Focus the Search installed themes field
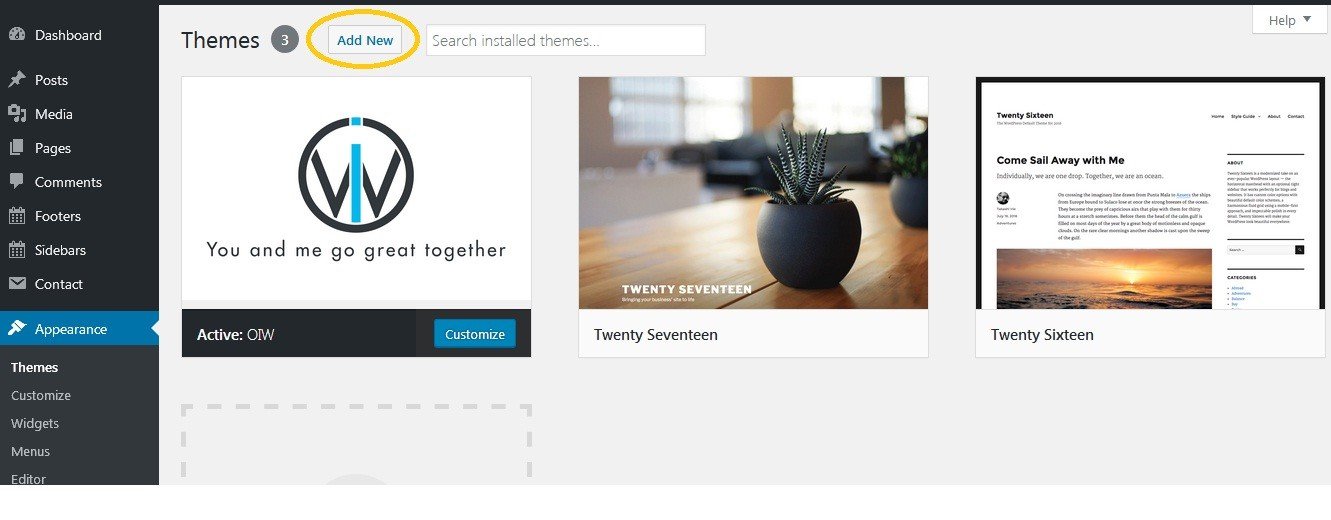1331x520 pixels. (566, 40)
